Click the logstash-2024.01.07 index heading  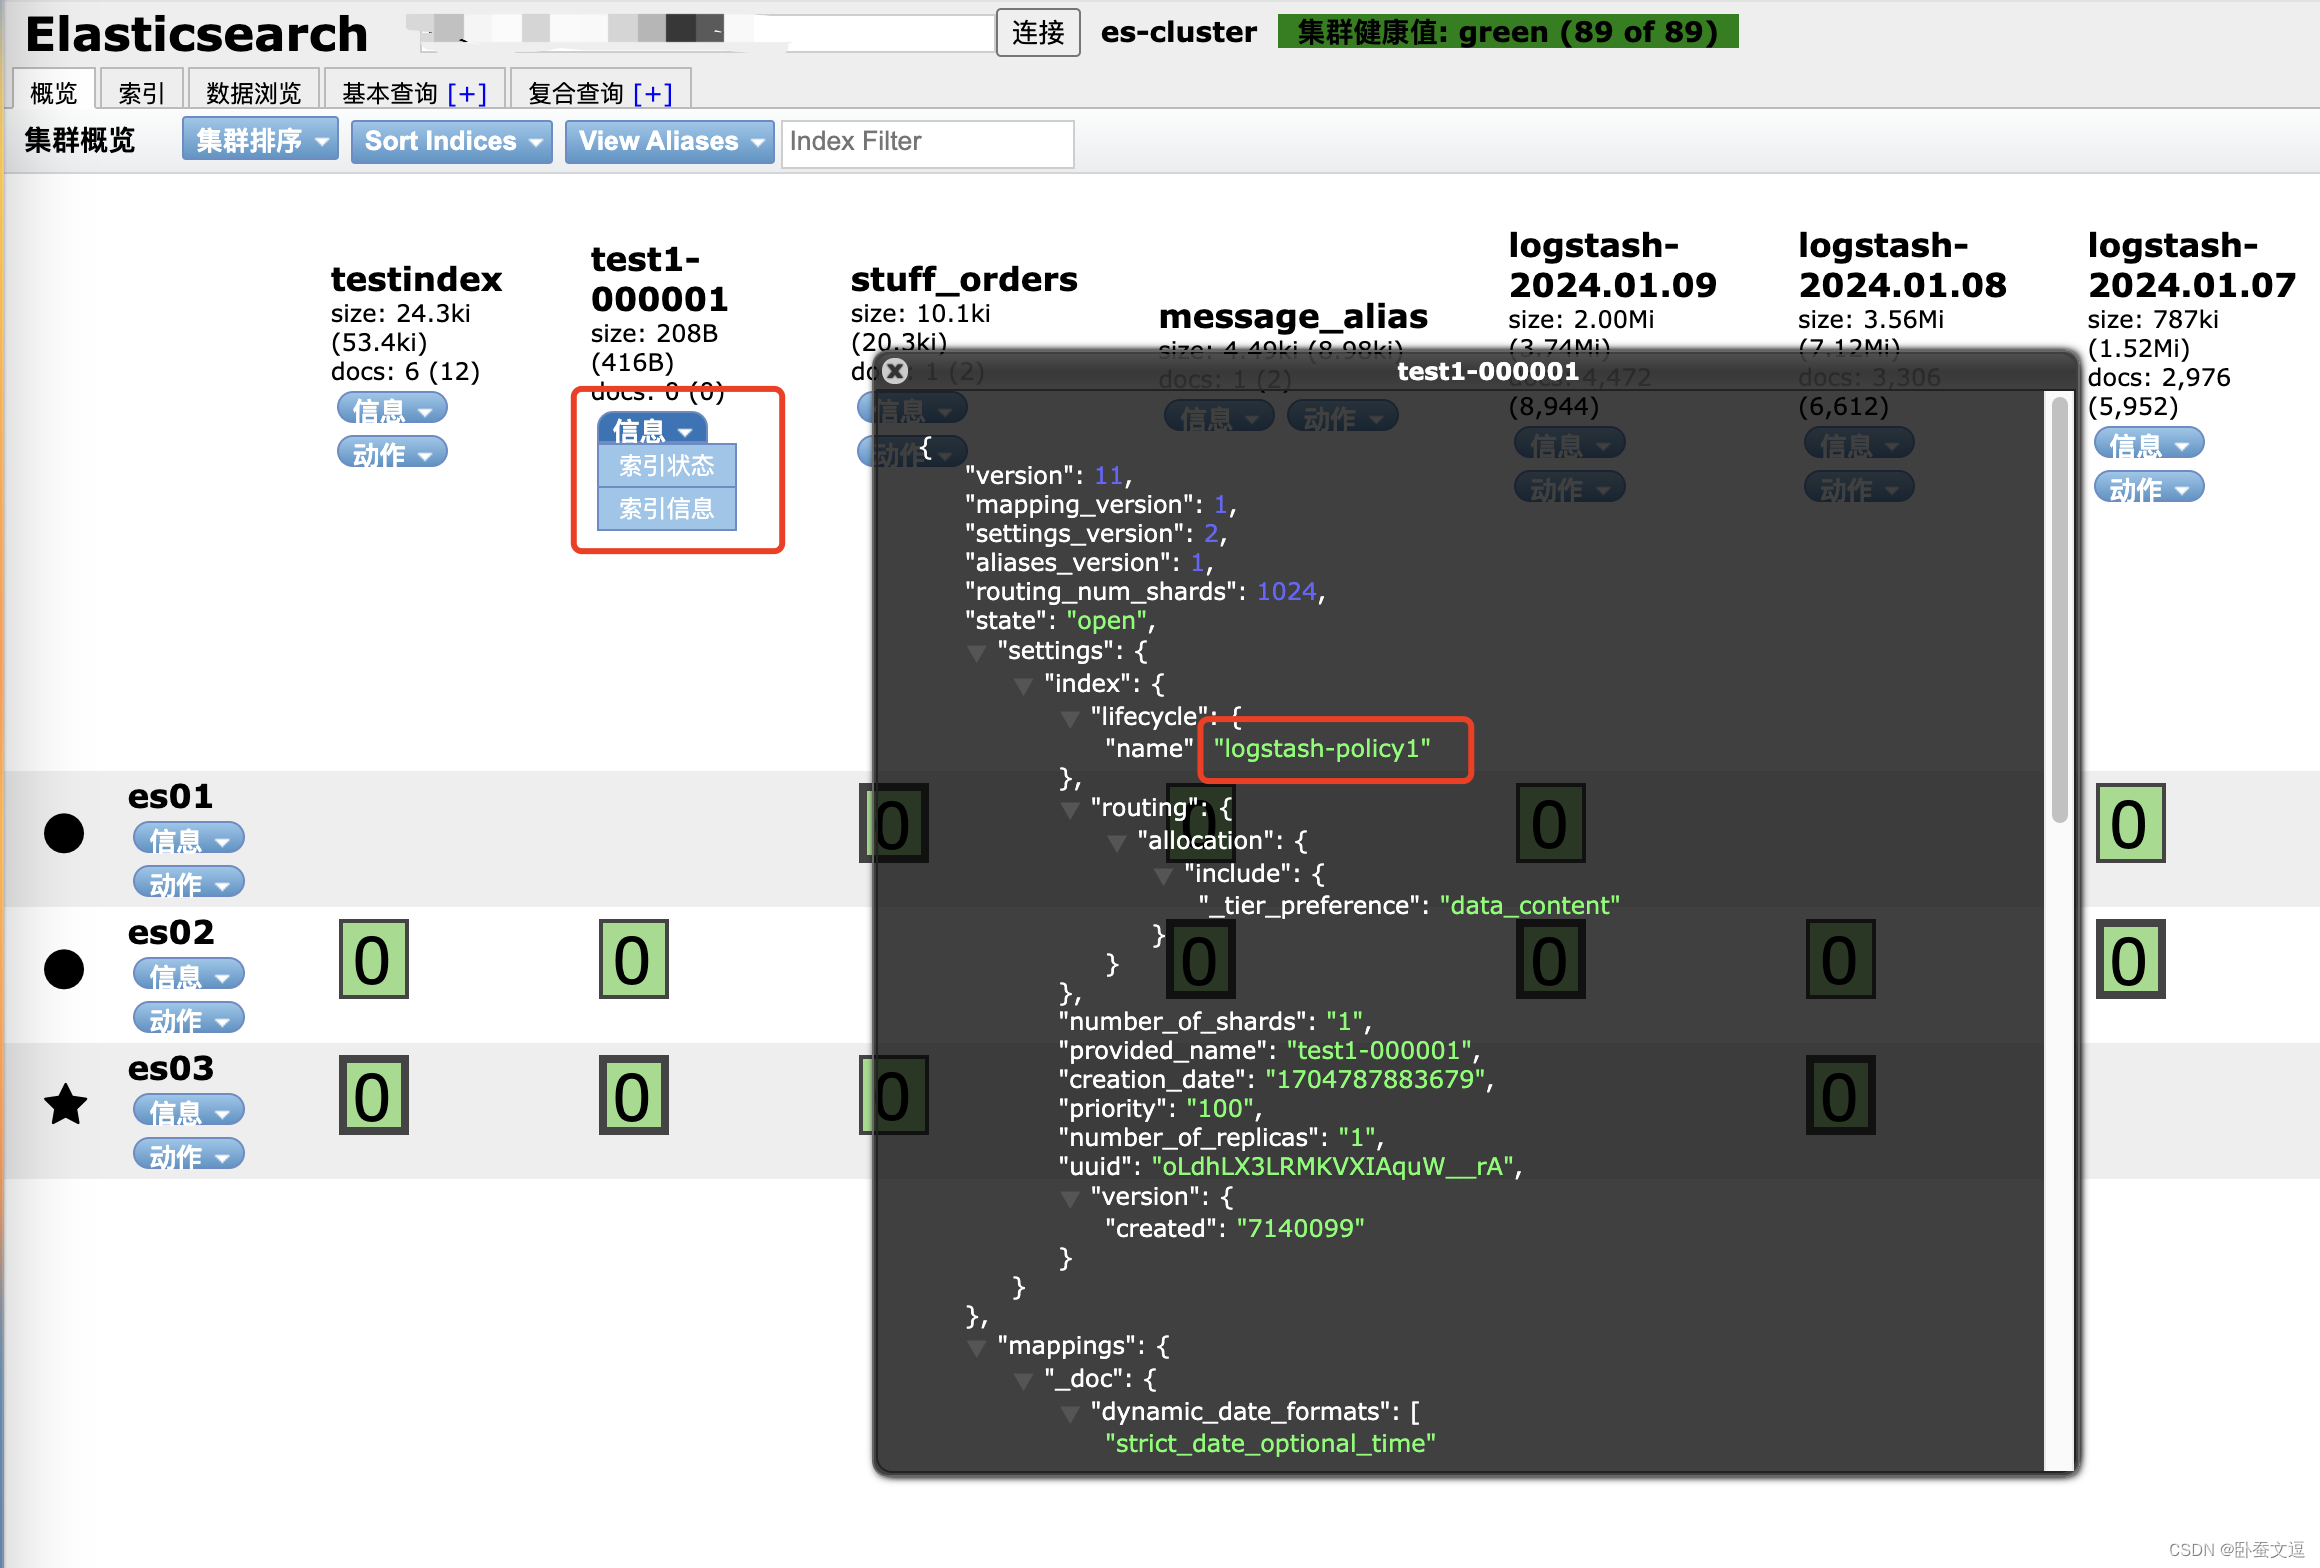(x=2191, y=265)
